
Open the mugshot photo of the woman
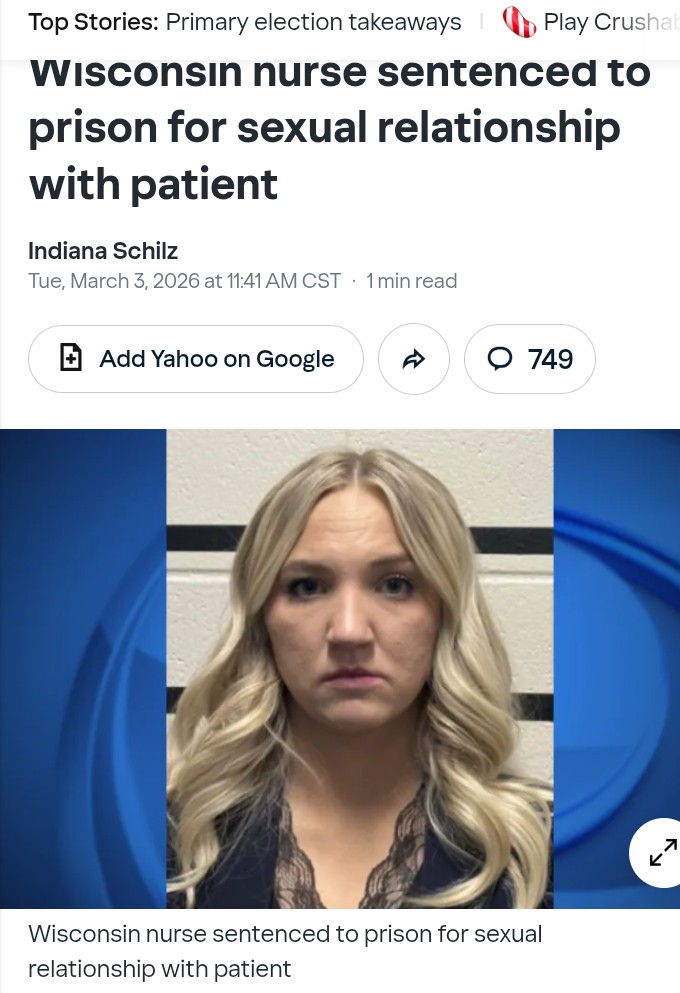360,669
